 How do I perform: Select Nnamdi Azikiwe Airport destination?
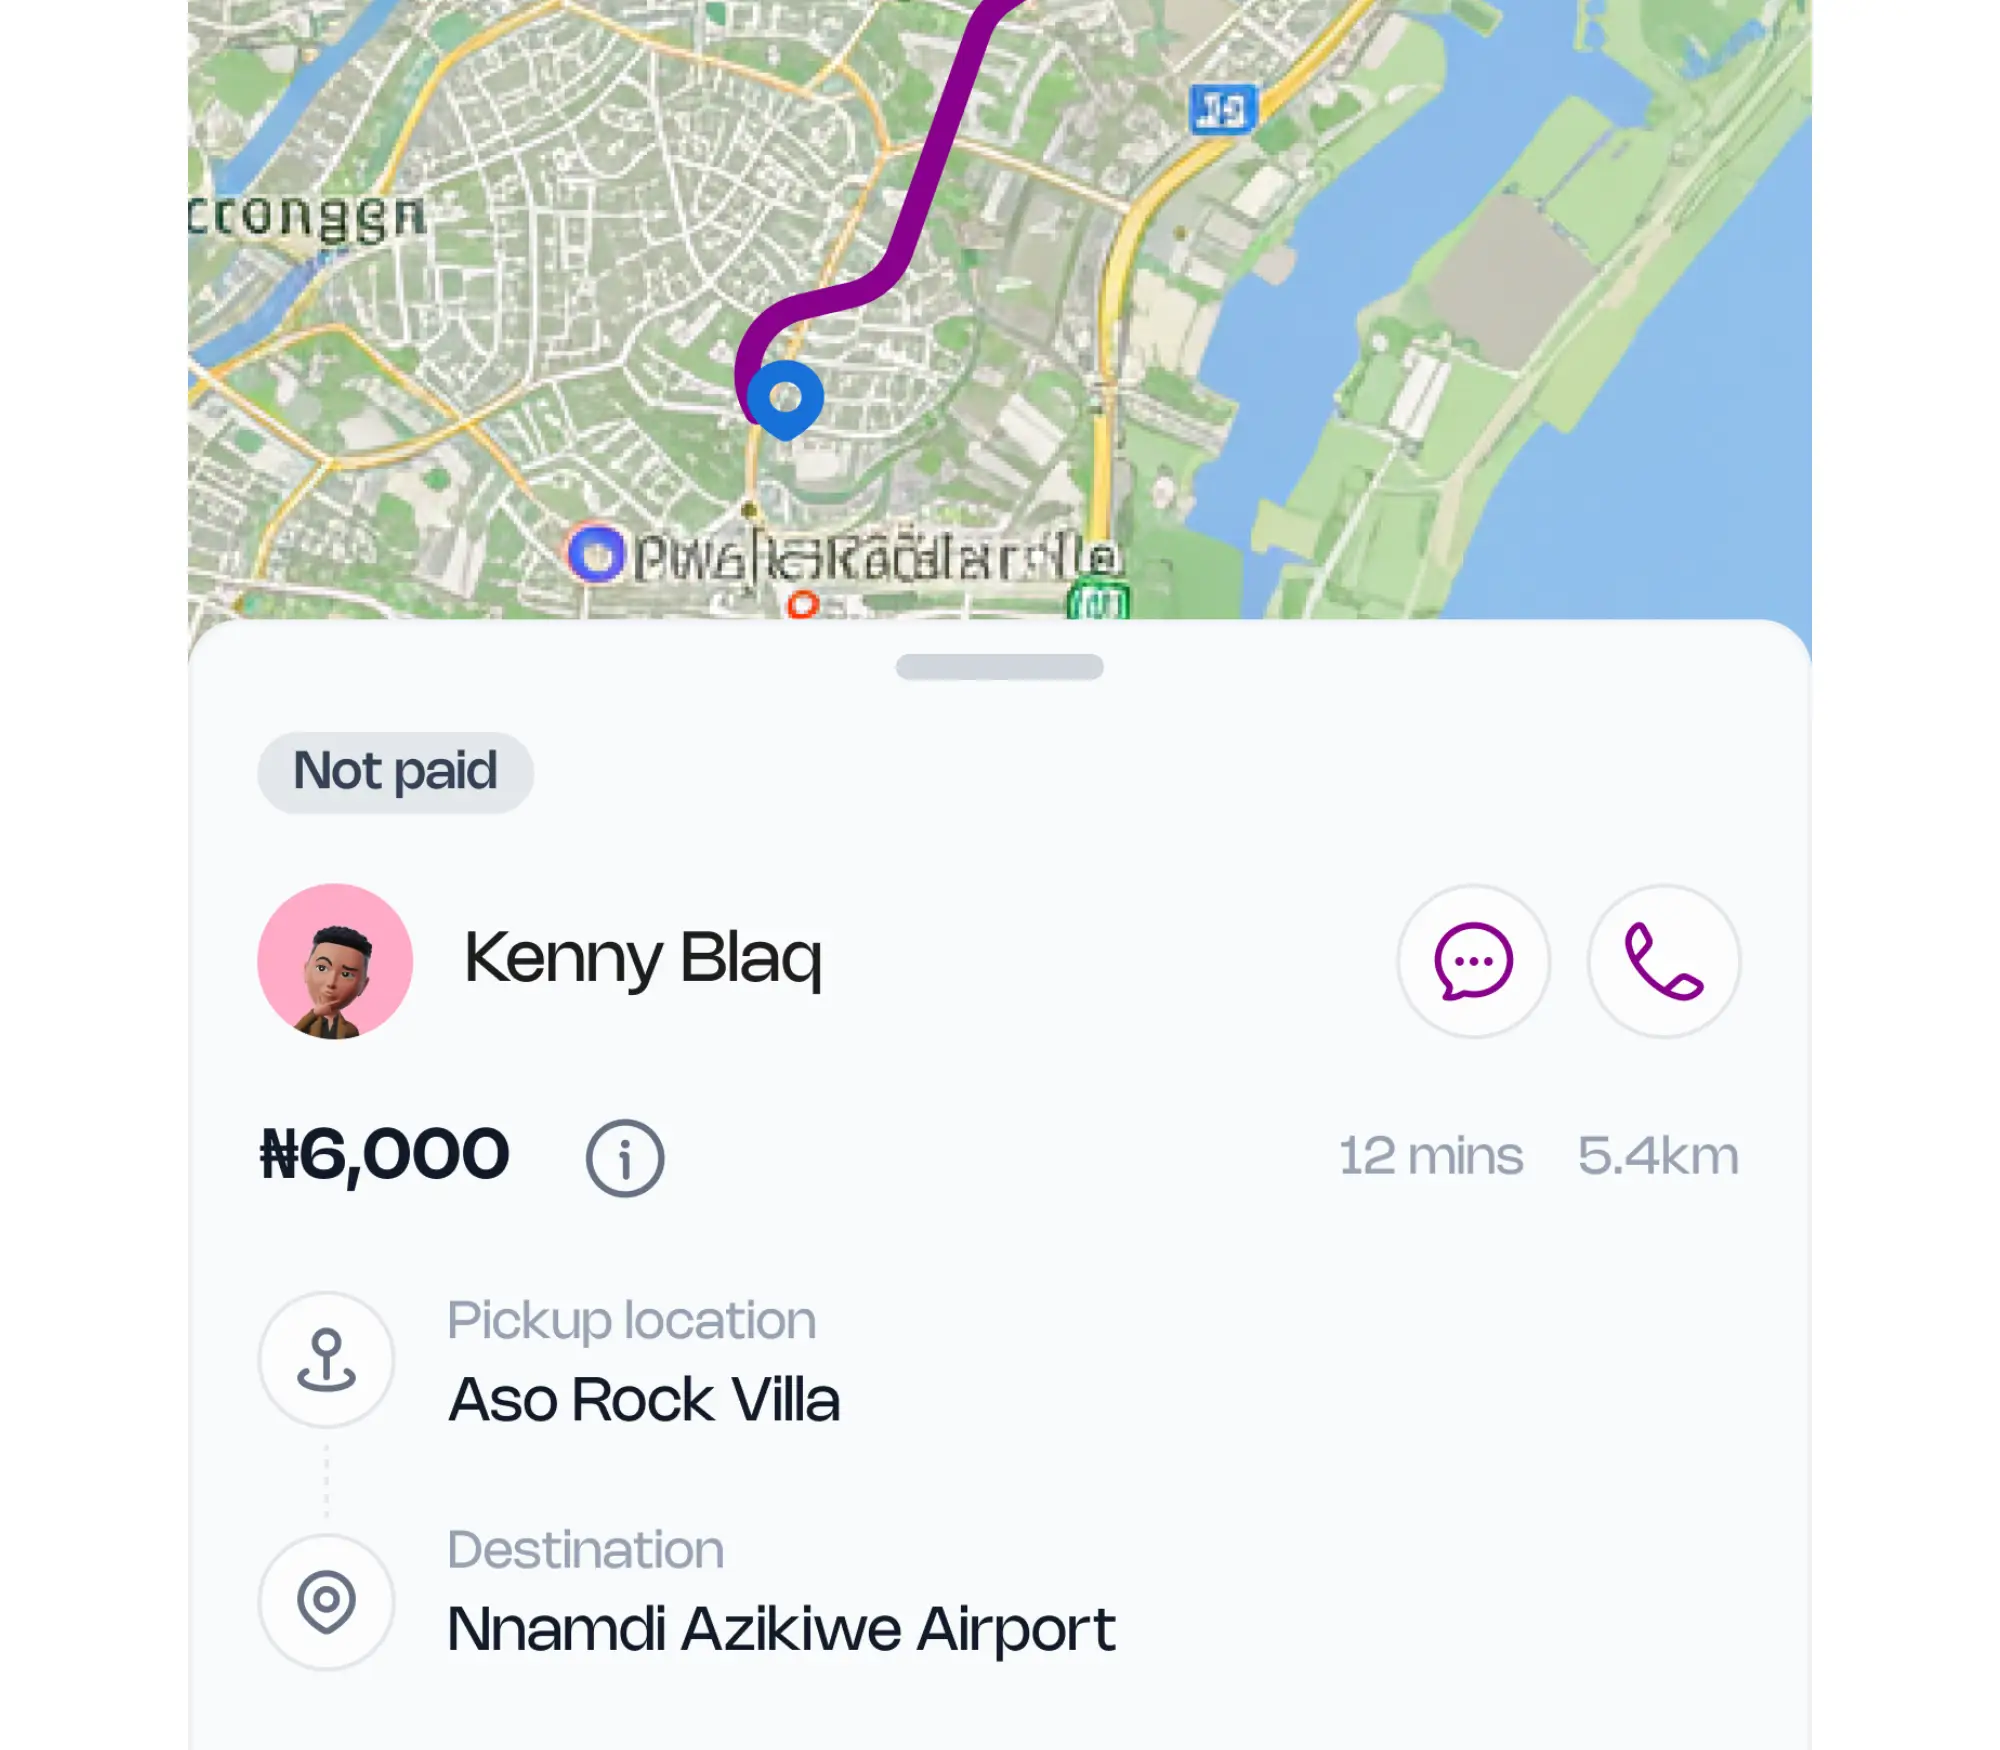tap(781, 1628)
